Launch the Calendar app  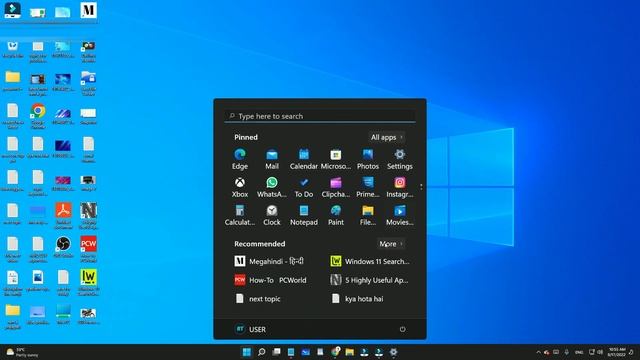tap(304, 159)
